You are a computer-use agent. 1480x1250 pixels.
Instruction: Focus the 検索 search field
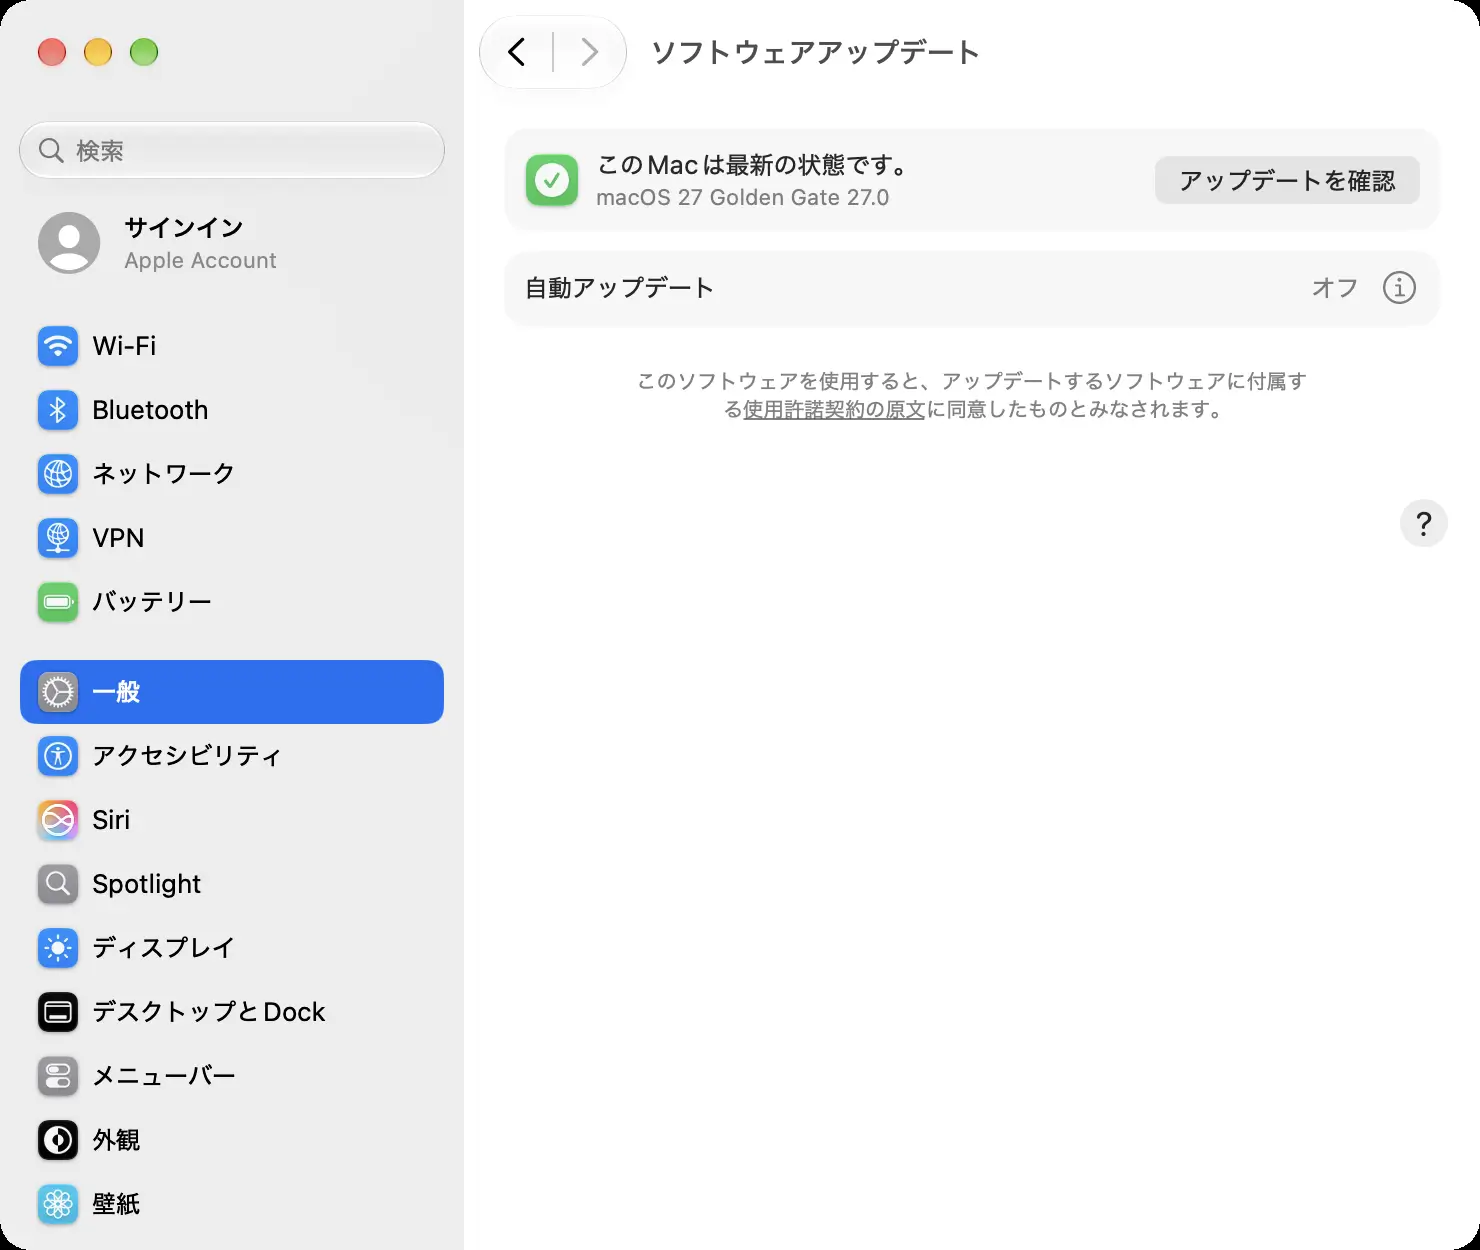(x=232, y=150)
